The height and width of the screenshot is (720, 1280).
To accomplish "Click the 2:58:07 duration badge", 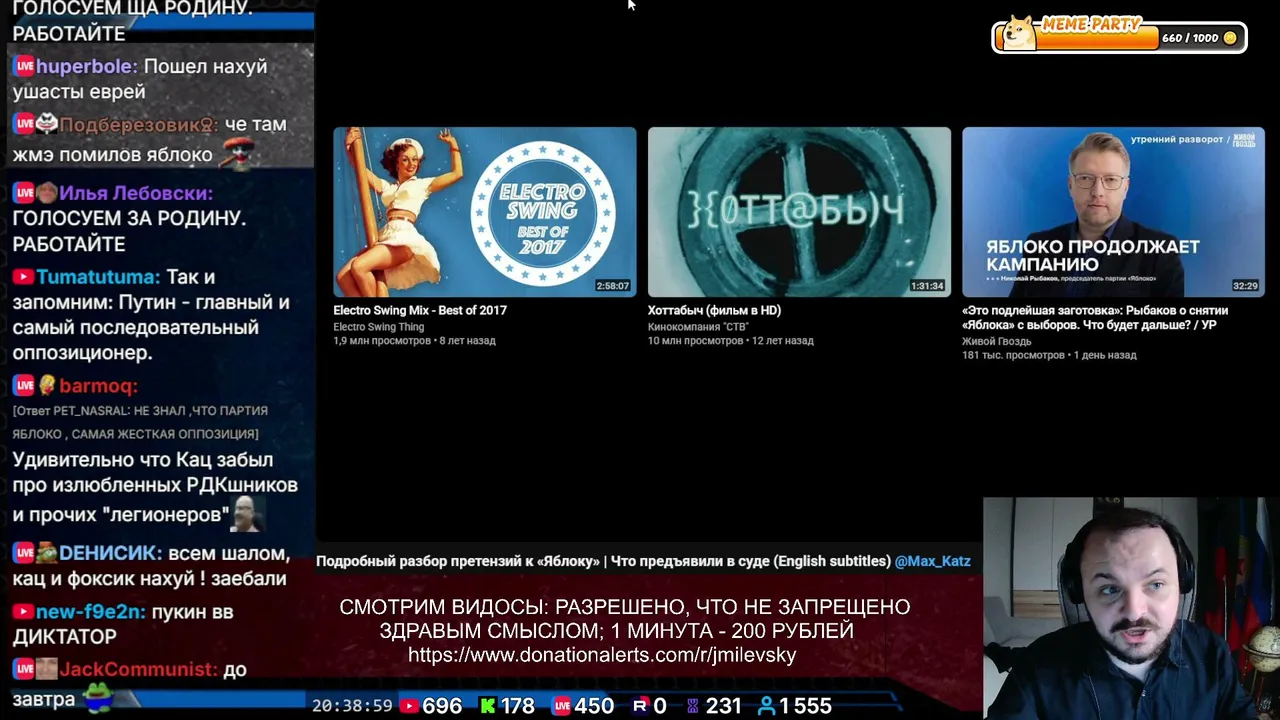I will 613,286.
